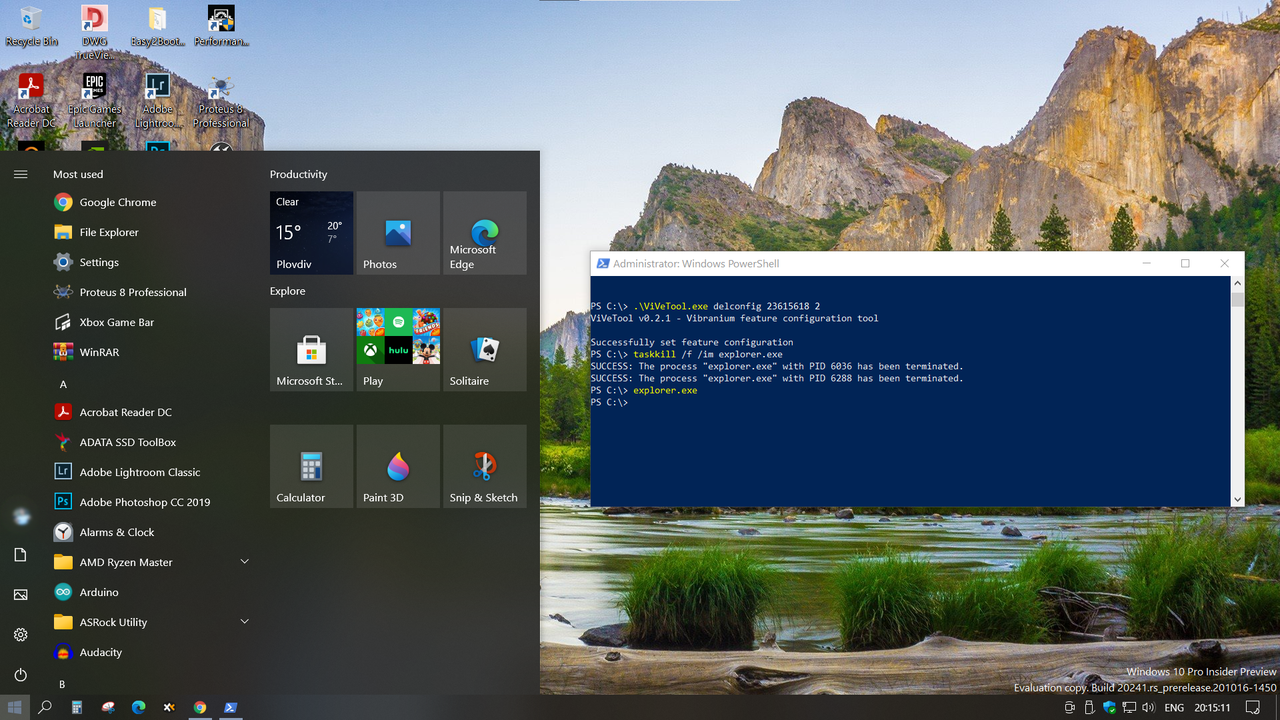Open Documents icon in Start sidebar
Image resolution: width=1280 pixels, height=720 pixels.
20,555
